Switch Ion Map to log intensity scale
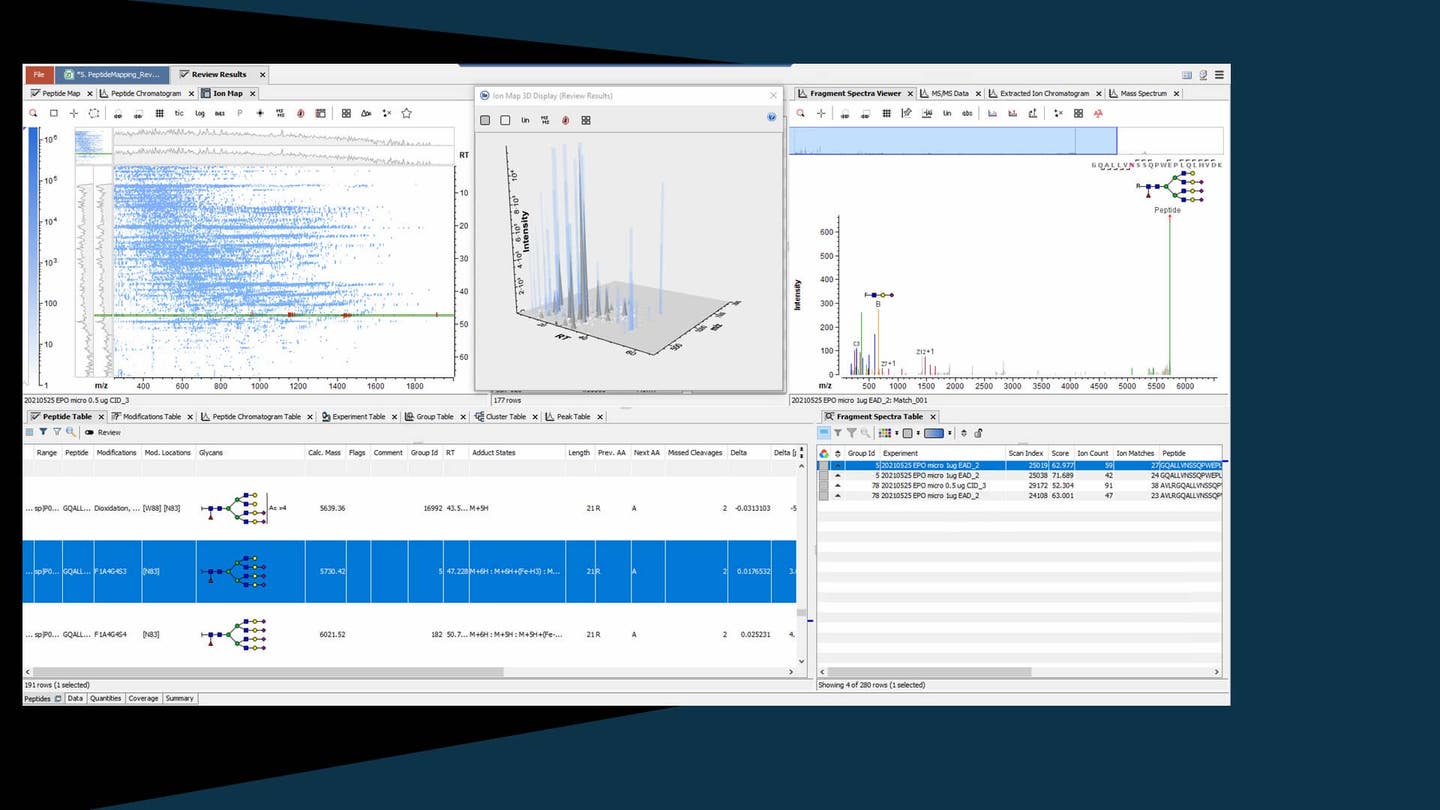The width and height of the screenshot is (1440, 810). 200,113
